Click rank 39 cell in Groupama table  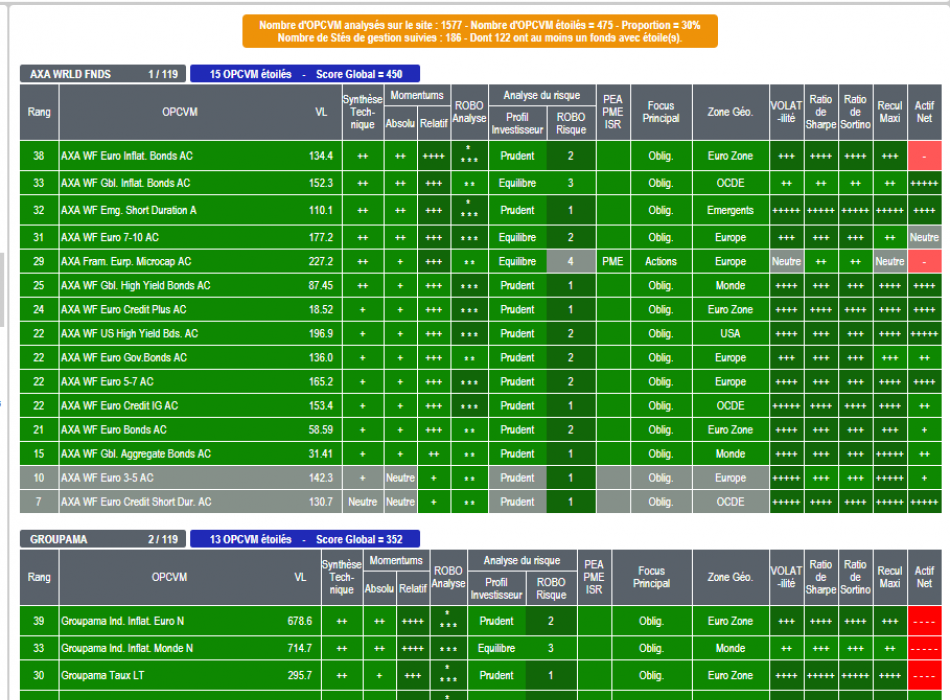(39, 621)
